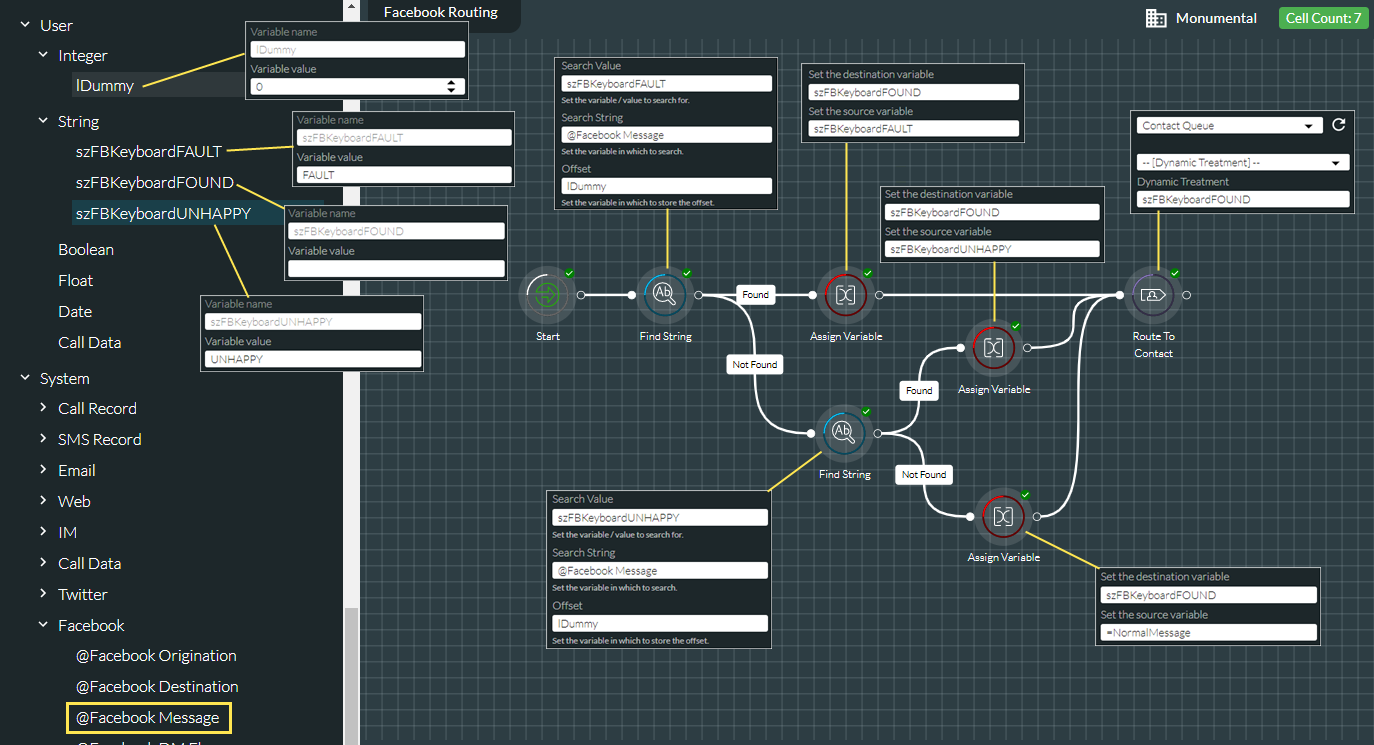
Task: Select the Boolean variable type
Action: (86, 250)
